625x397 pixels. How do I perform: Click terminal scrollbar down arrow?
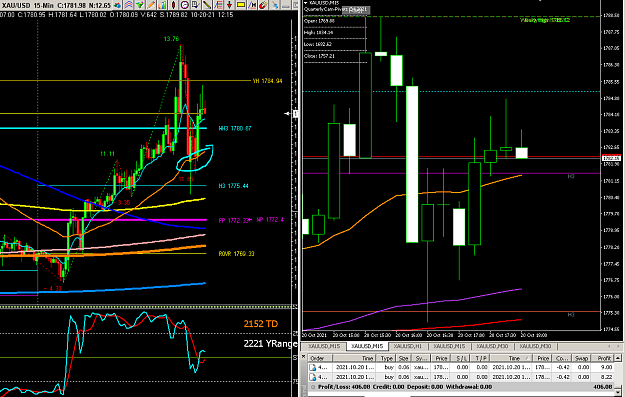pyautogui.click(x=618, y=392)
